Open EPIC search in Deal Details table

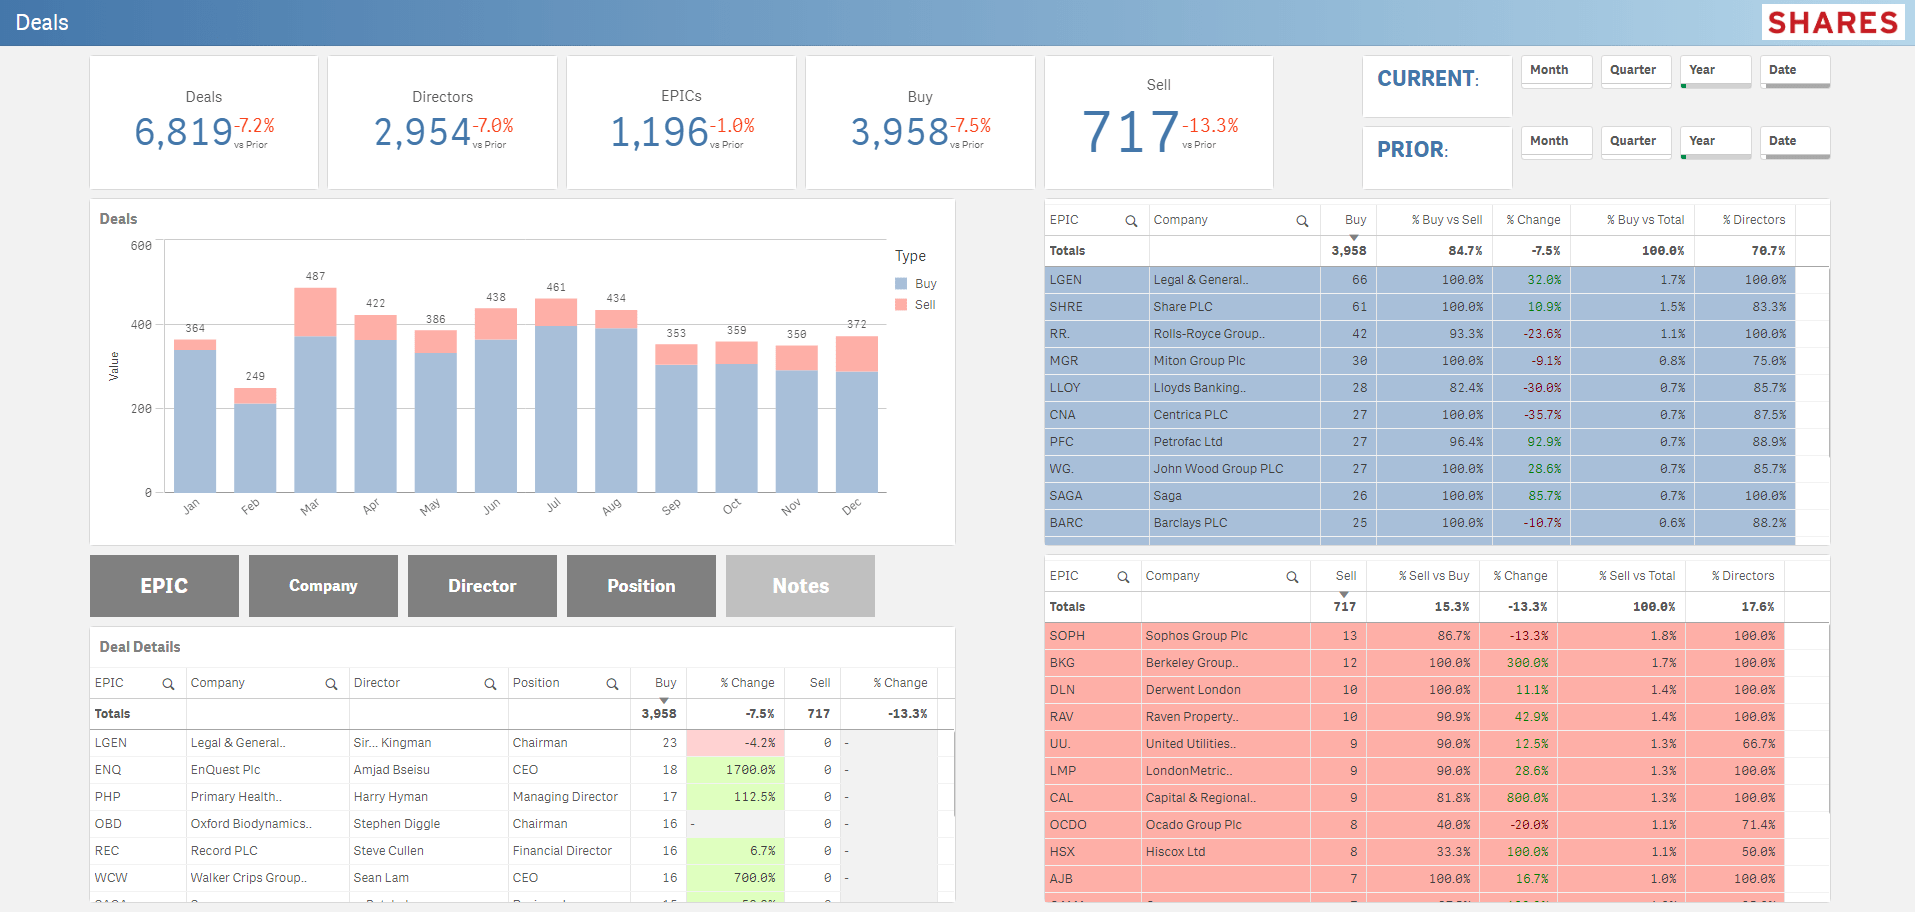point(168,684)
